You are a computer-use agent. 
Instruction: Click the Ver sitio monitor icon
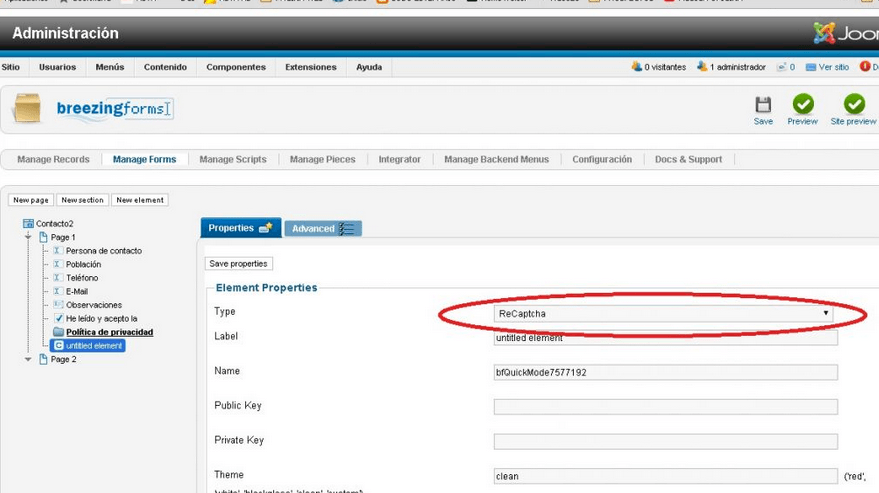click(x=811, y=67)
